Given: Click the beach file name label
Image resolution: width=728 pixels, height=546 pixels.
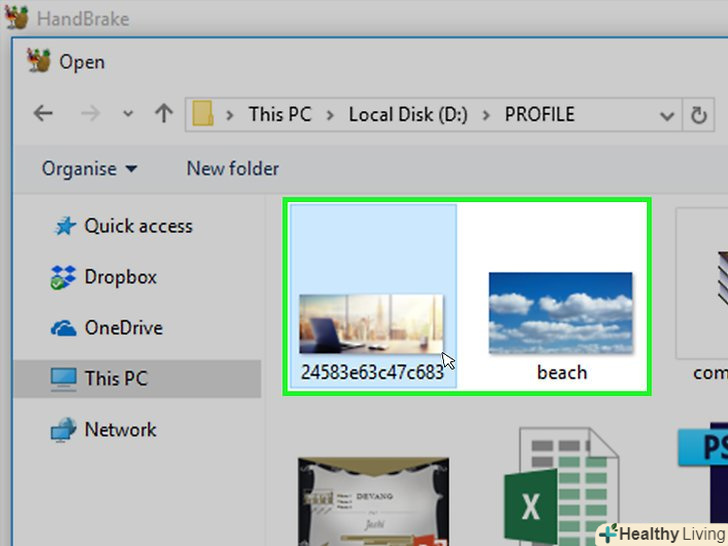Looking at the screenshot, I should [x=562, y=372].
